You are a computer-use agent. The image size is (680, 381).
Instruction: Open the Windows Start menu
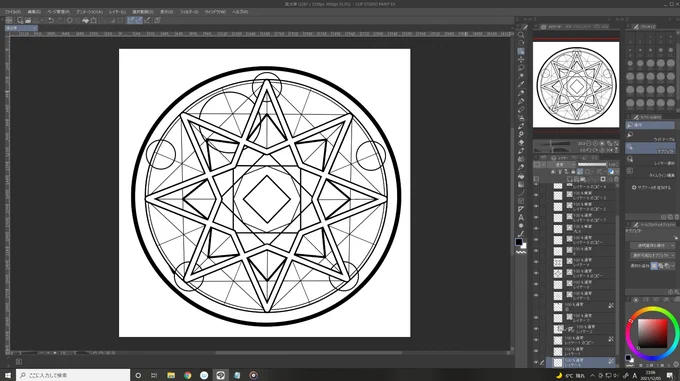pyautogui.click(x=8, y=375)
